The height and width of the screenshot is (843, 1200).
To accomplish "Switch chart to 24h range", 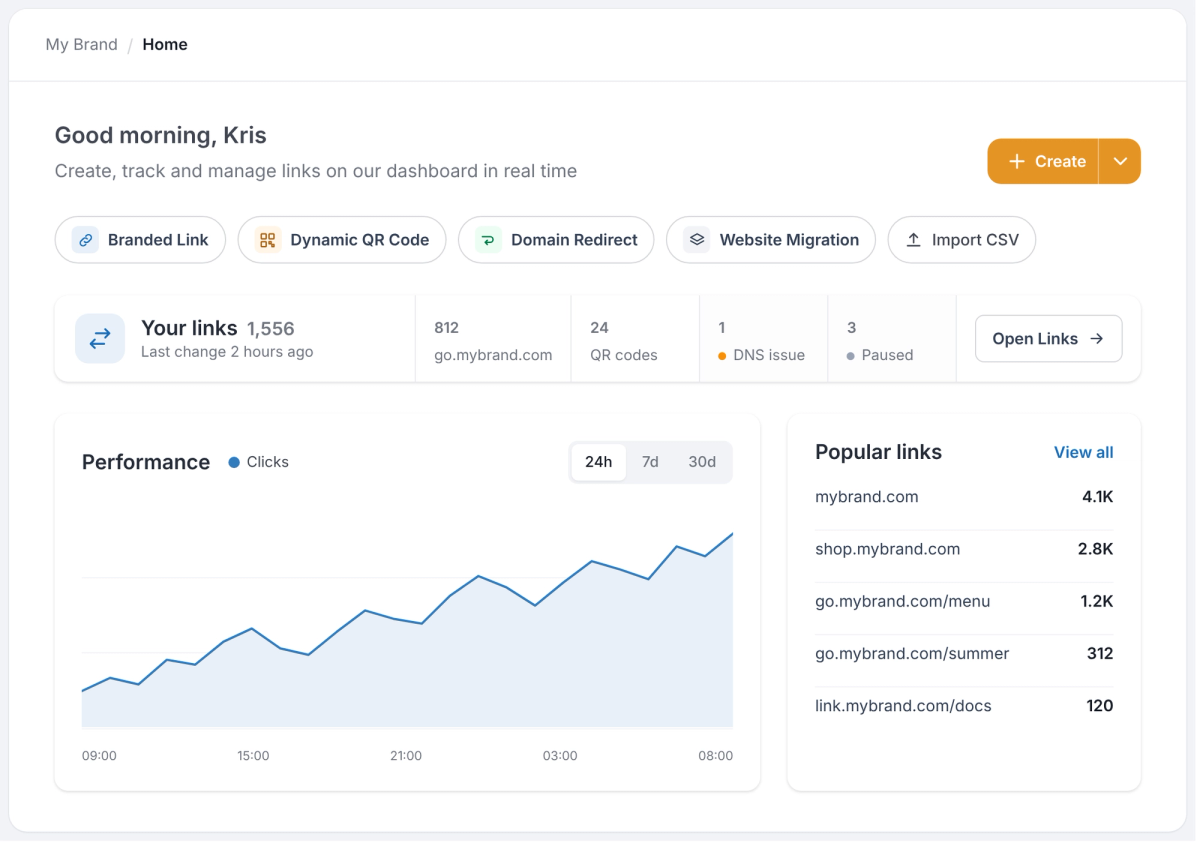I will tap(599, 462).
